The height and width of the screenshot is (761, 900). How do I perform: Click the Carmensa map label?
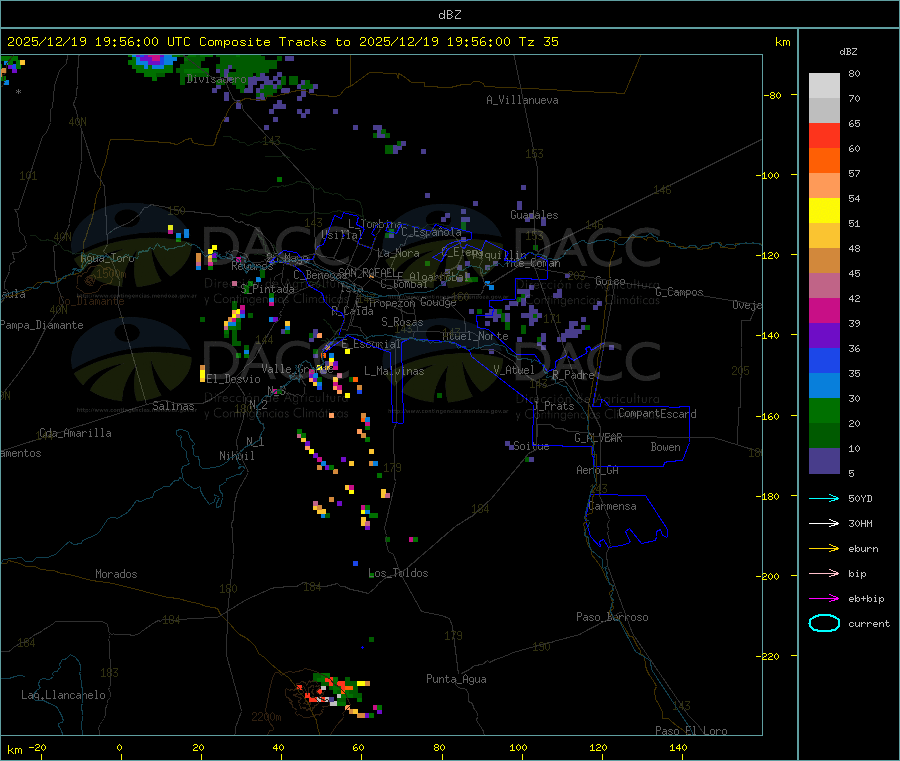coord(612,506)
